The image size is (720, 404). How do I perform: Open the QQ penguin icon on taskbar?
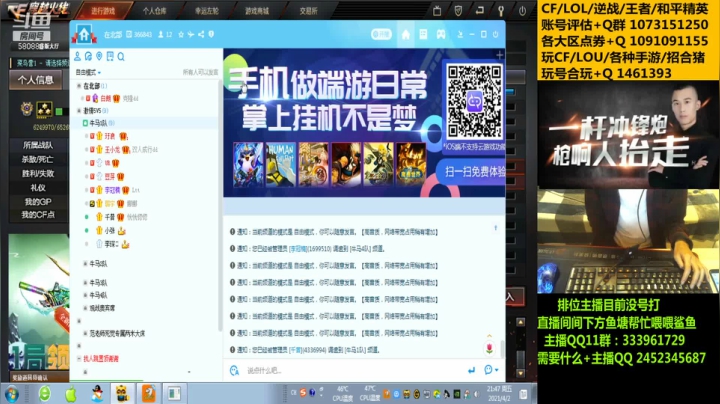tap(97, 394)
